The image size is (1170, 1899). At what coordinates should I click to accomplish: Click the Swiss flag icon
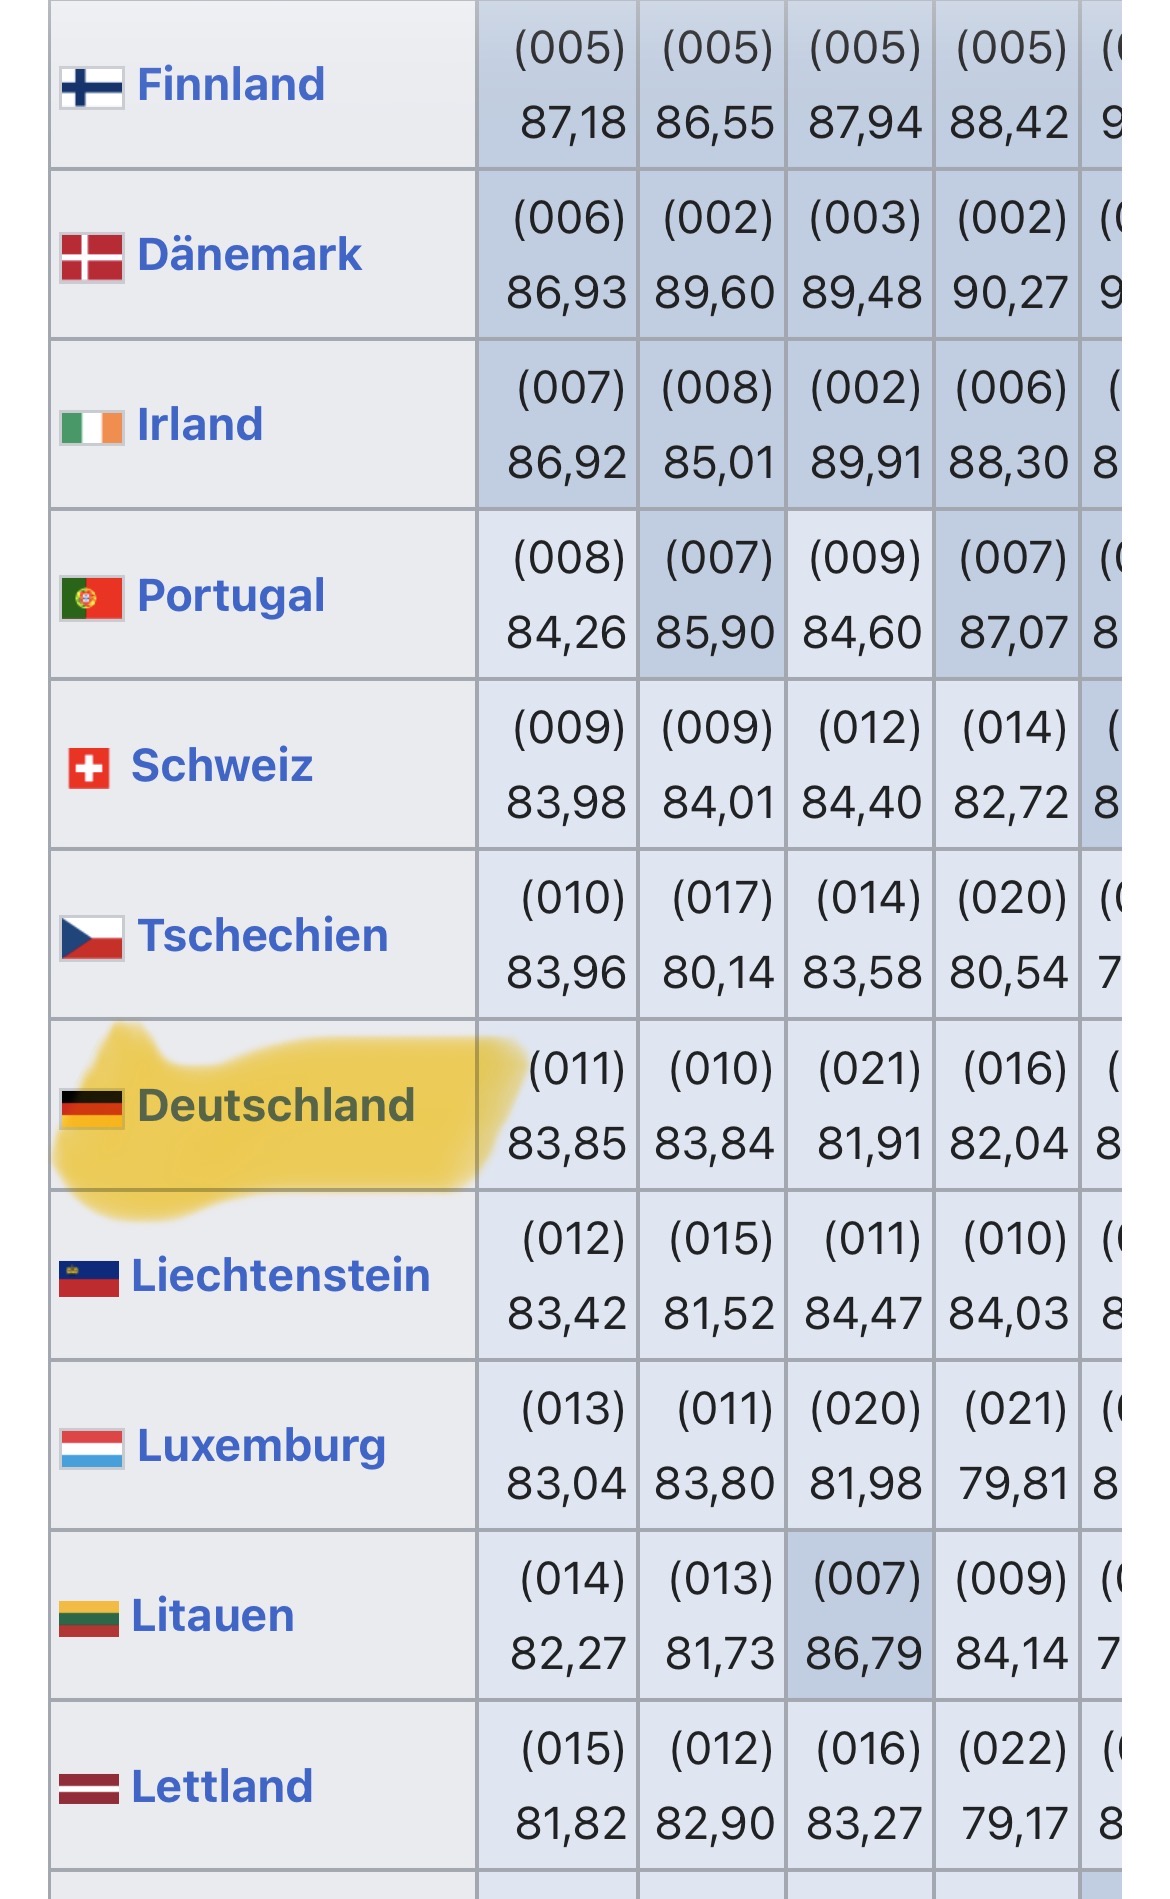tap(89, 768)
